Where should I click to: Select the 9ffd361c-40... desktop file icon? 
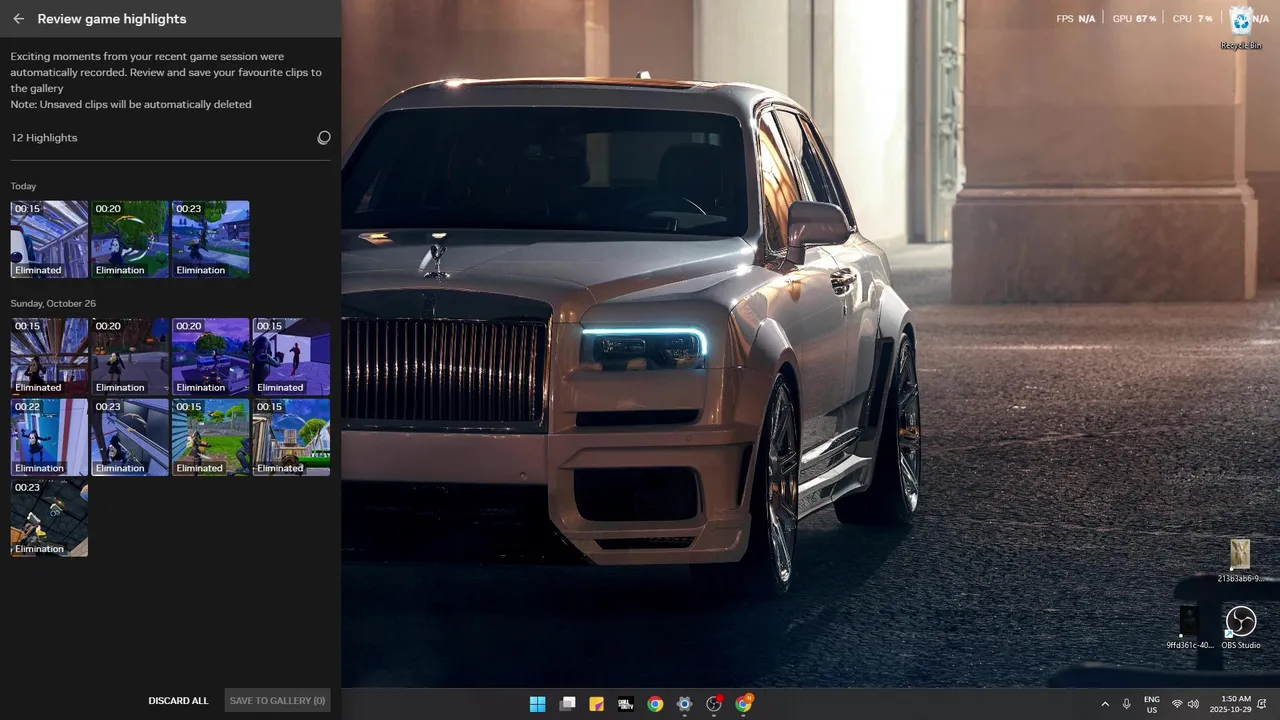tap(1189, 628)
